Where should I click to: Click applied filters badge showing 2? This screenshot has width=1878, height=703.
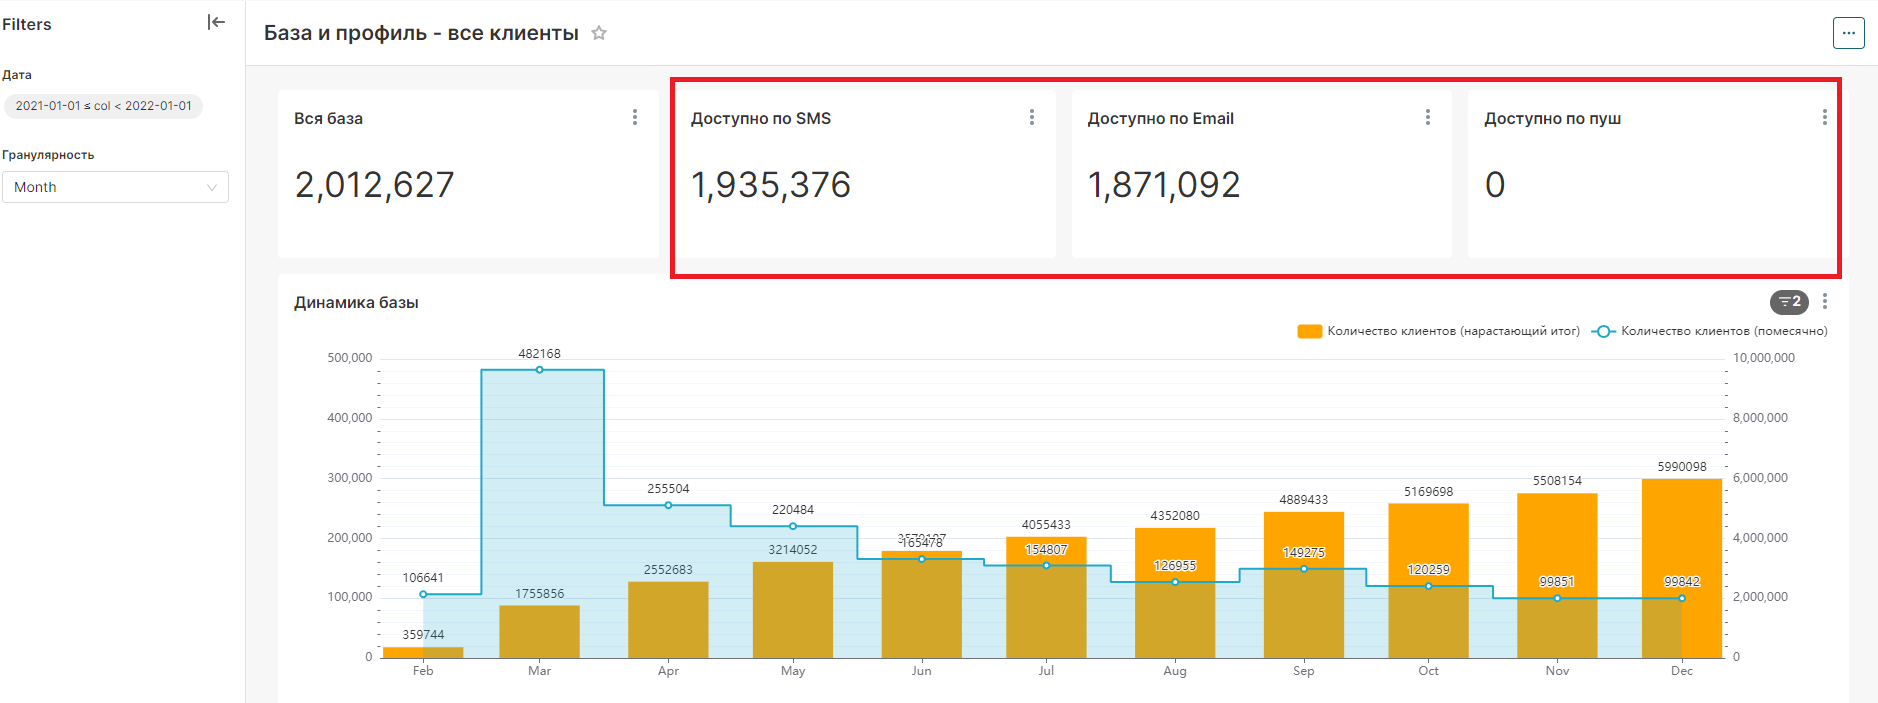(1789, 301)
